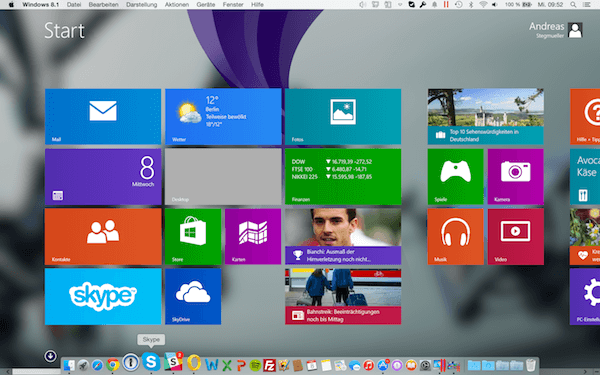Screen dimensions: 600x375
Task: Launch PowerPoint from the Dock
Action: [x=241, y=365]
